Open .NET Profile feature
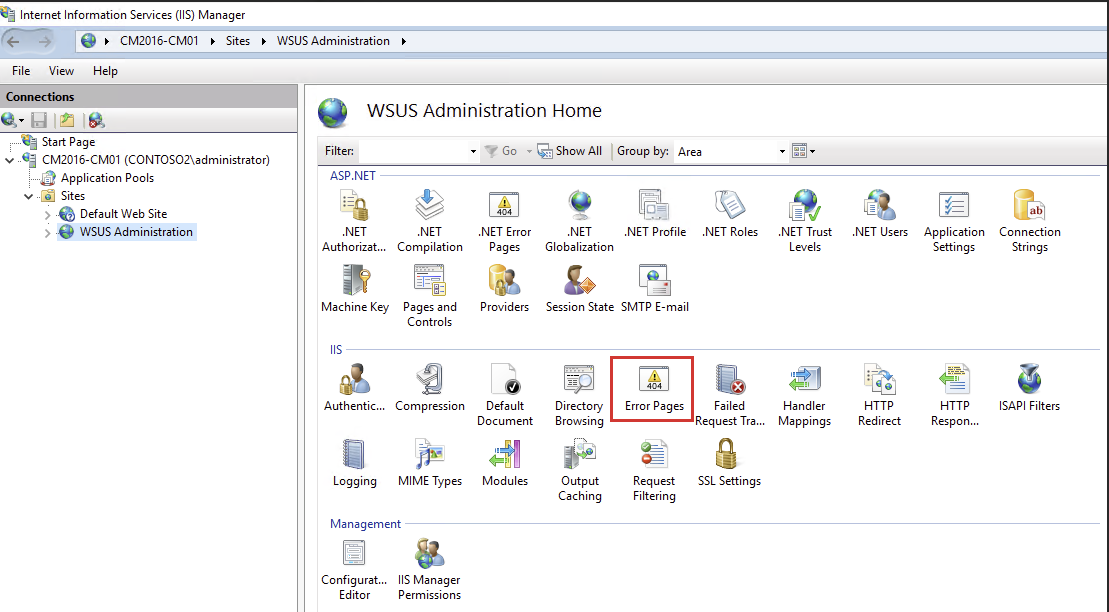 pos(654,214)
